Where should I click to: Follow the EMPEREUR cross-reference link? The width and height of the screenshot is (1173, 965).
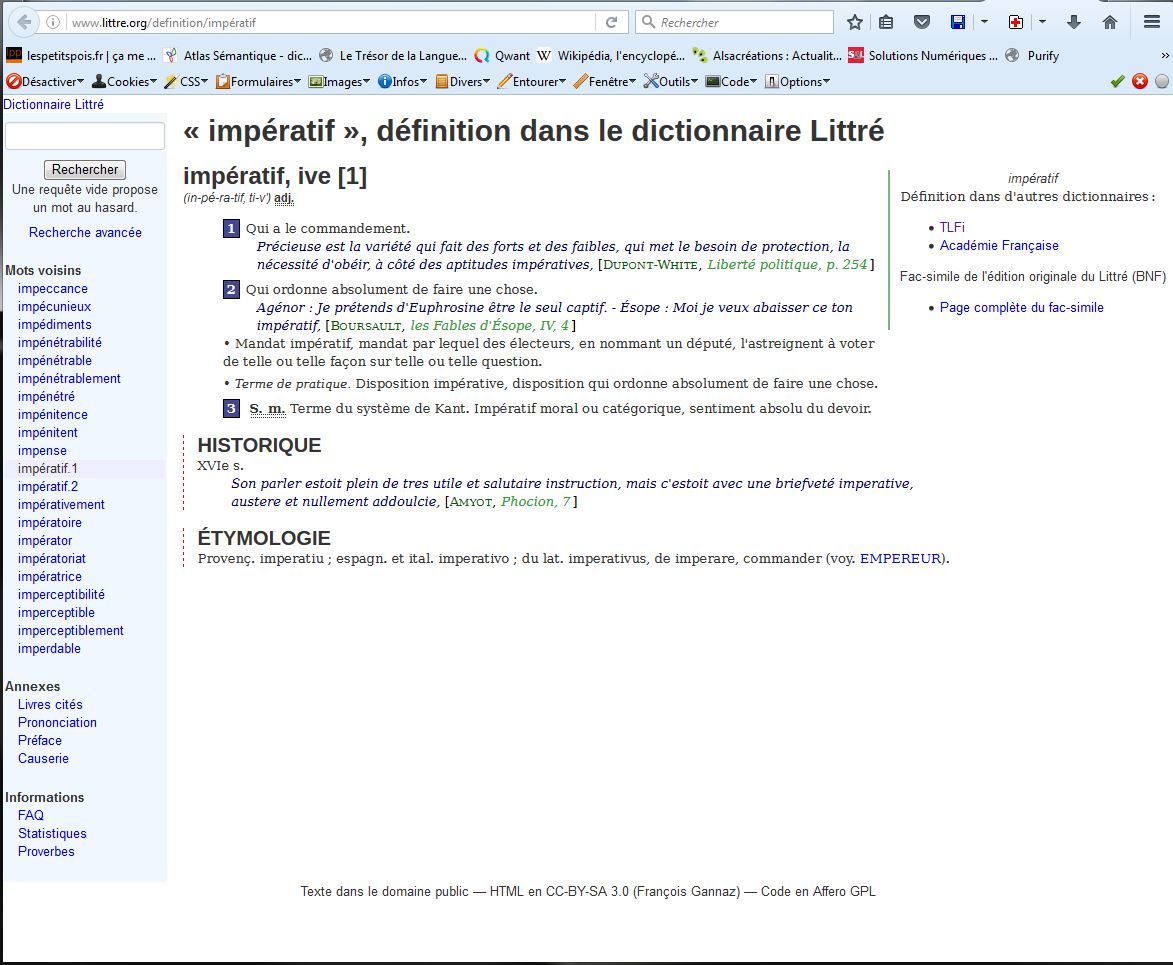(x=900, y=559)
